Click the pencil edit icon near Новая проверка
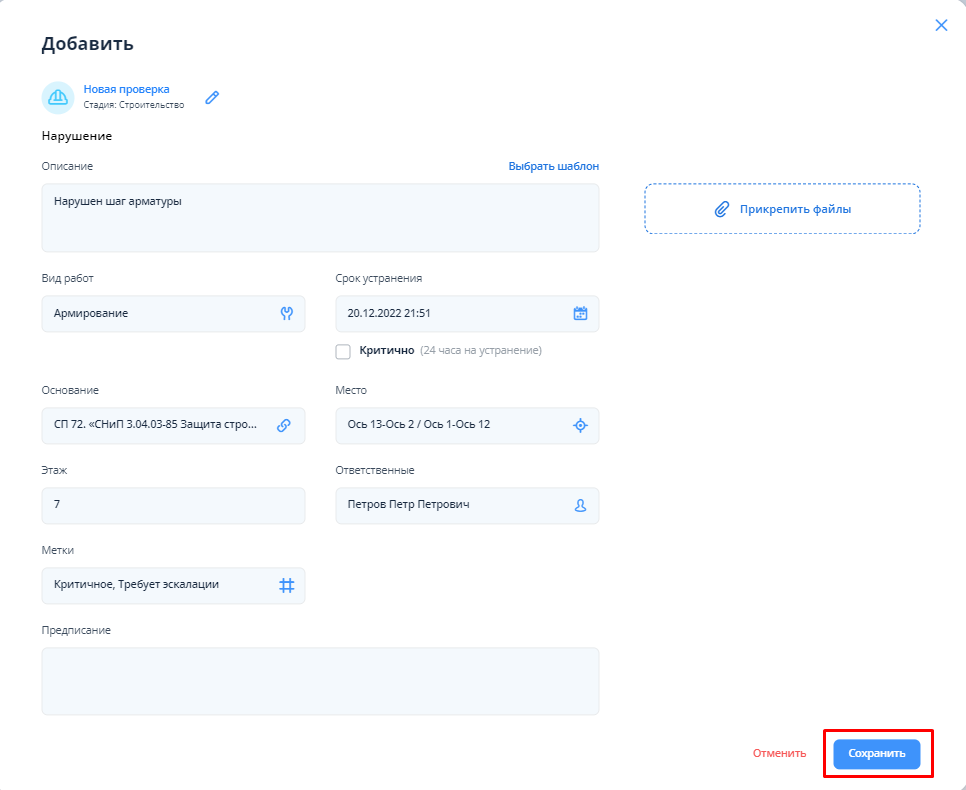This screenshot has height=790, width=966. [212, 97]
